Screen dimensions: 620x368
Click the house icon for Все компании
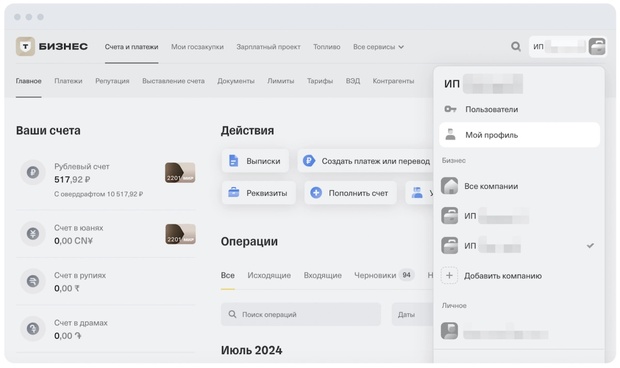point(450,186)
